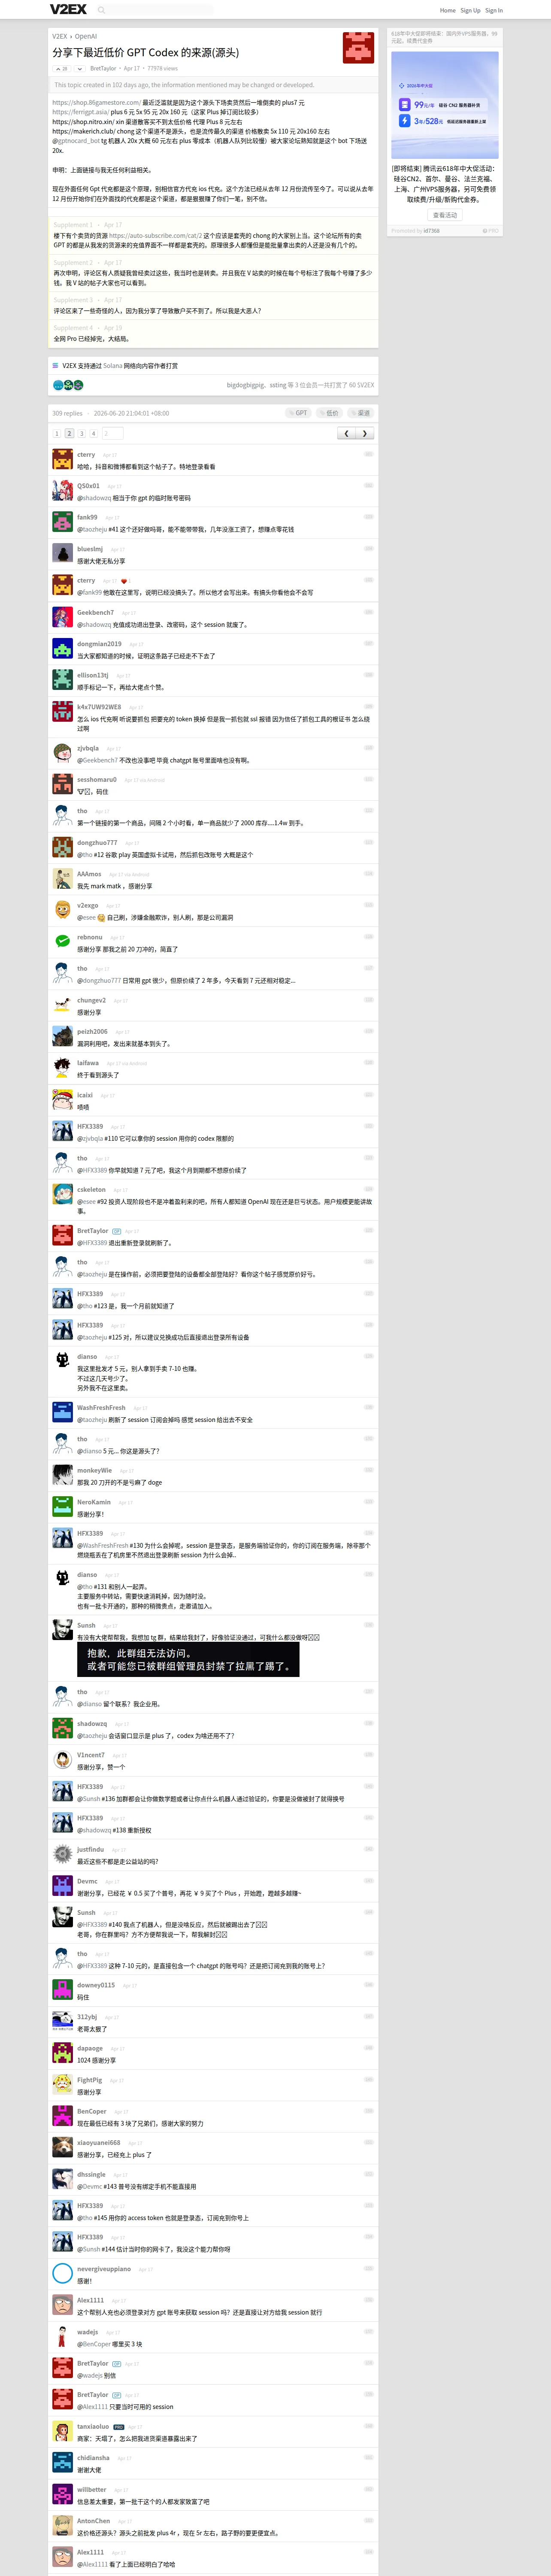Go to the previous page of replies
Image resolution: width=551 pixels, height=2576 pixels.
click(346, 434)
